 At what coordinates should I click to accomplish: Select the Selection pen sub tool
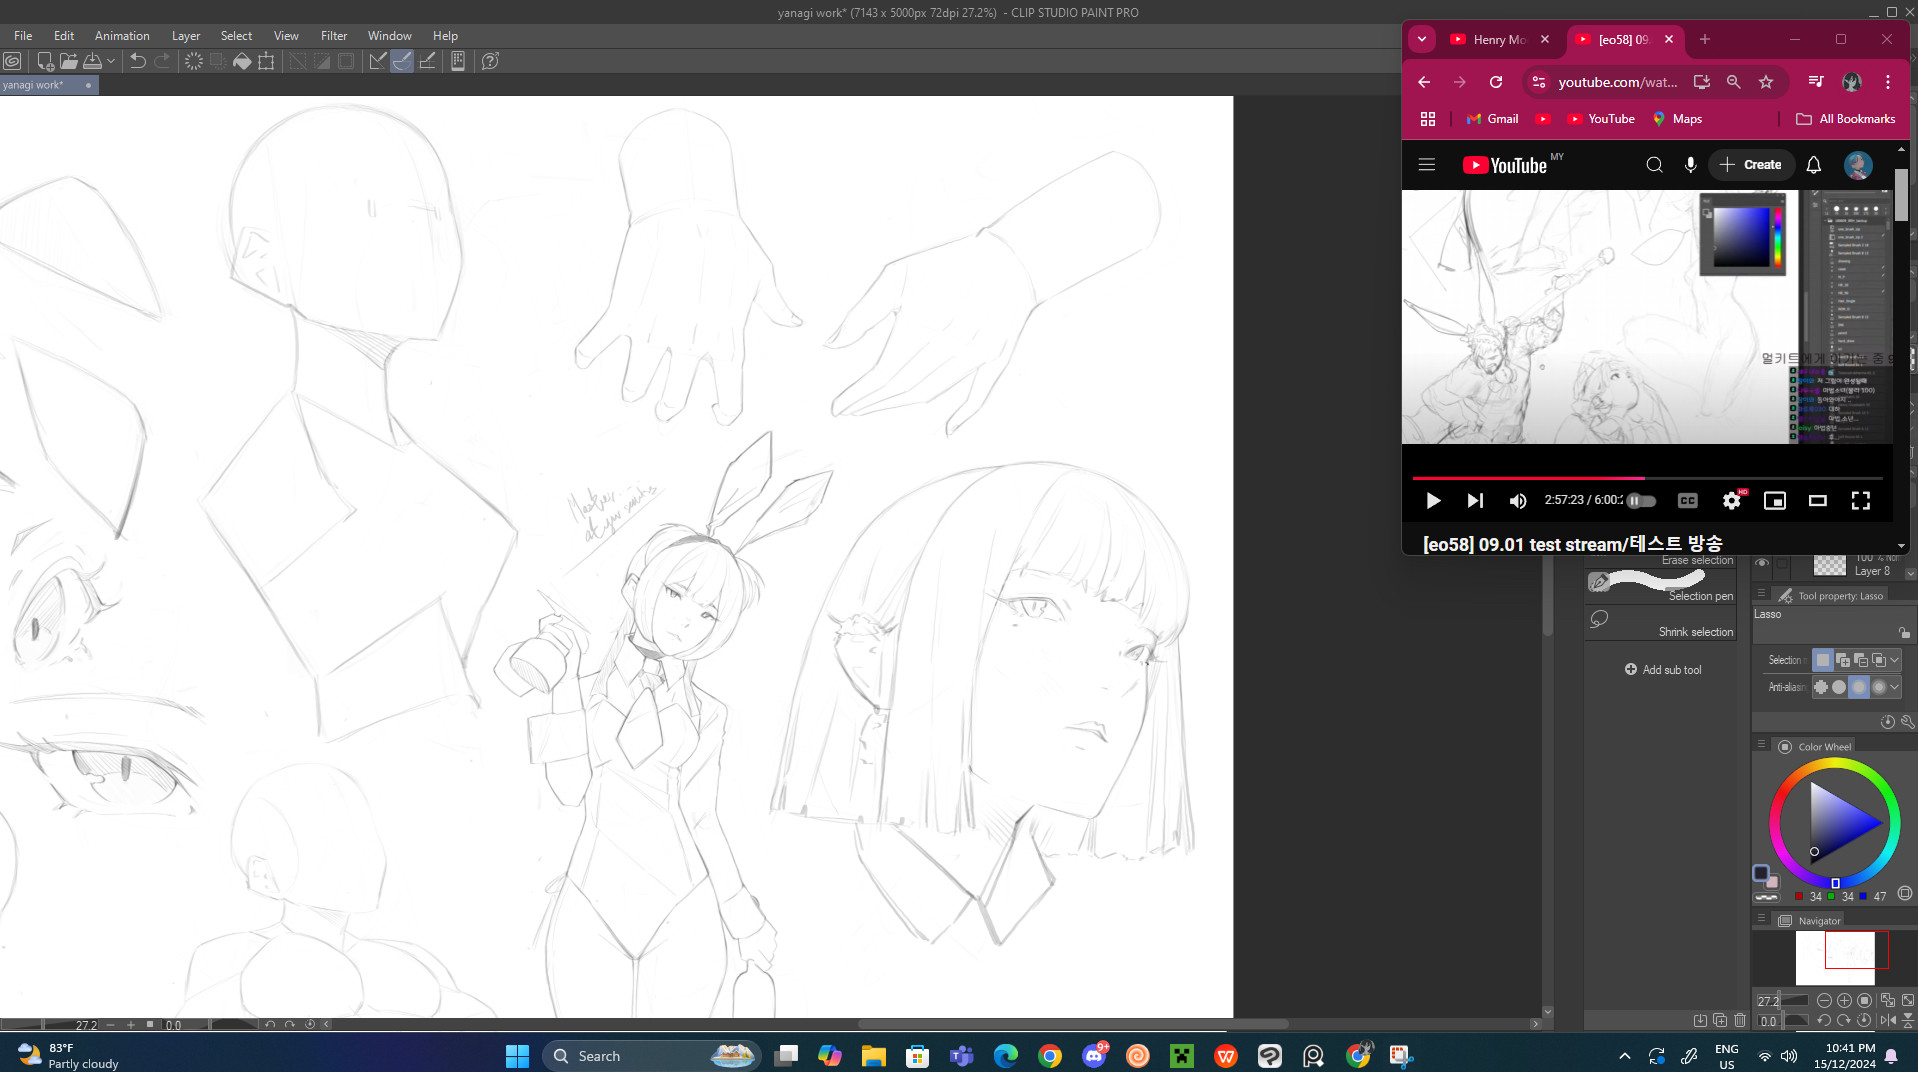[x=1661, y=586]
